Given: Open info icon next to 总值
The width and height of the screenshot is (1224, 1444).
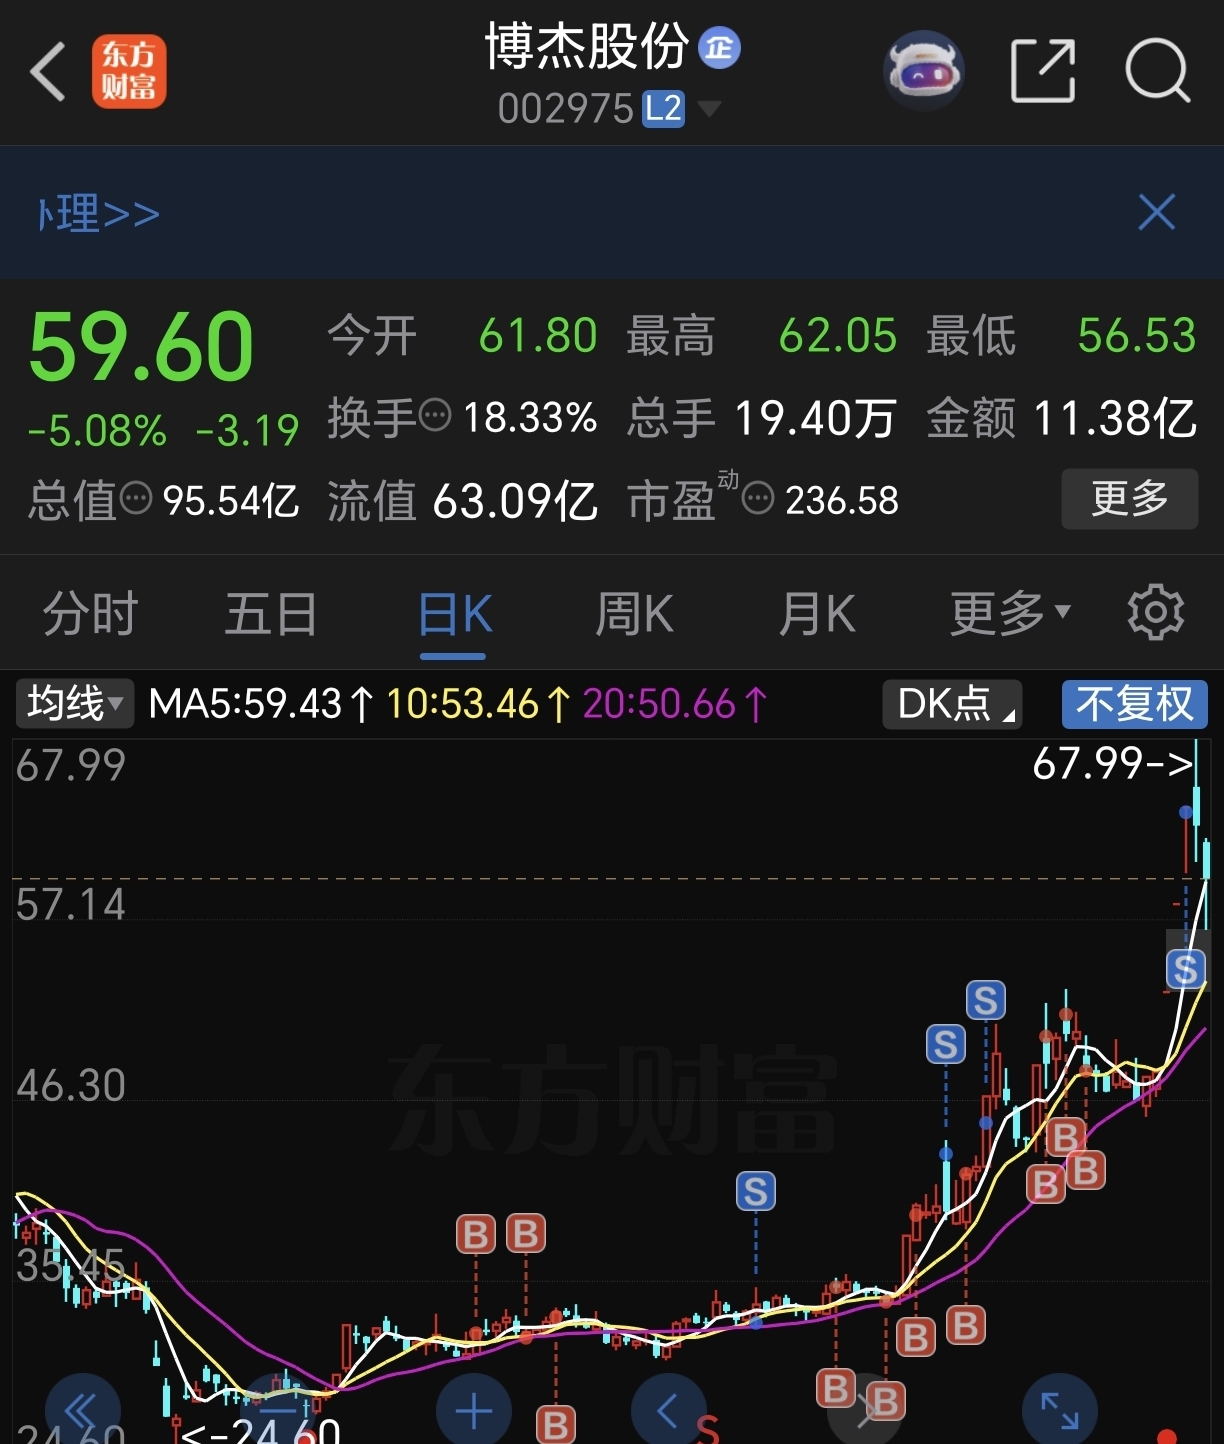Looking at the screenshot, I should [x=136, y=497].
